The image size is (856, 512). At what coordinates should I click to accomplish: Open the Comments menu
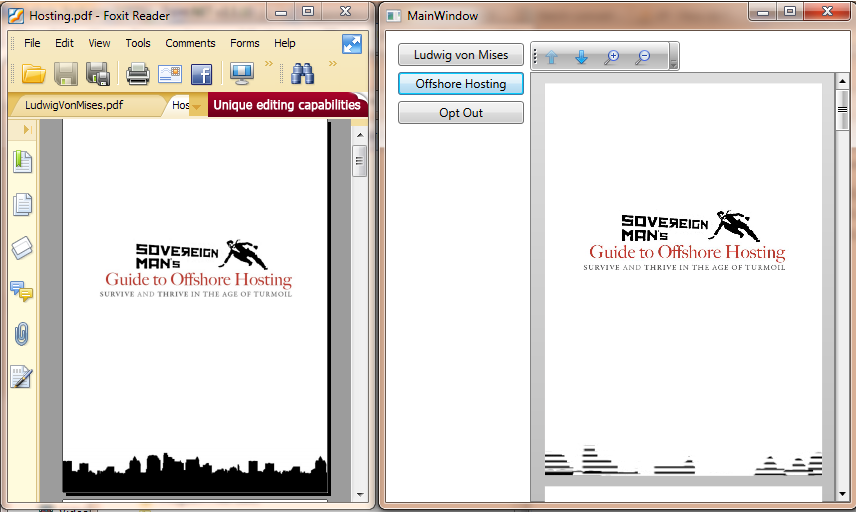coord(191,43)
